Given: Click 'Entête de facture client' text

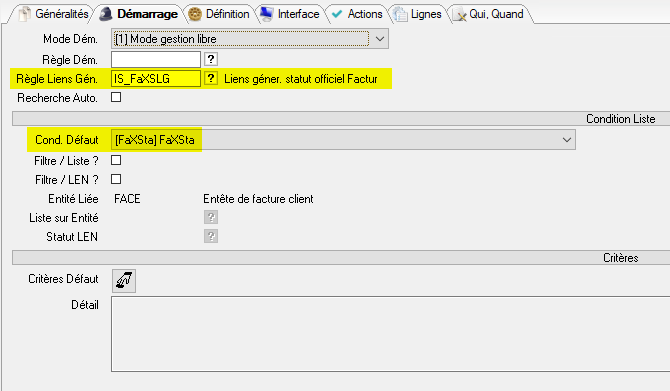Looking at the screenshot, I should click(258, 199).
